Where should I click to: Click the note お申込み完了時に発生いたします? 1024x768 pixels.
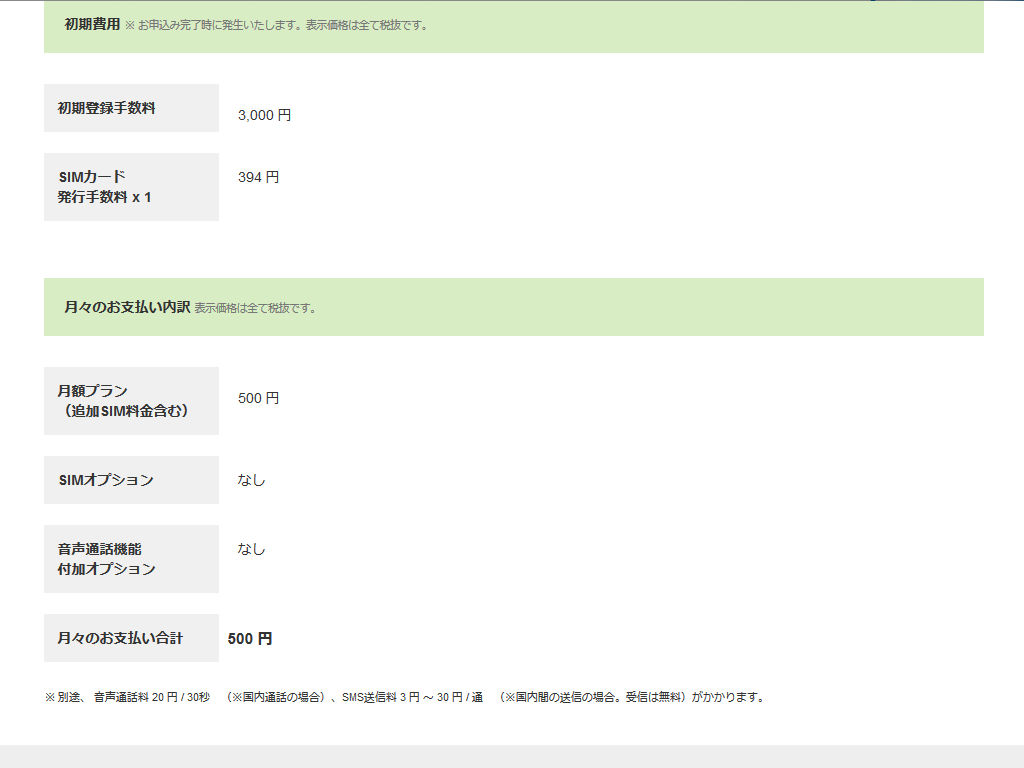(276, 25)
